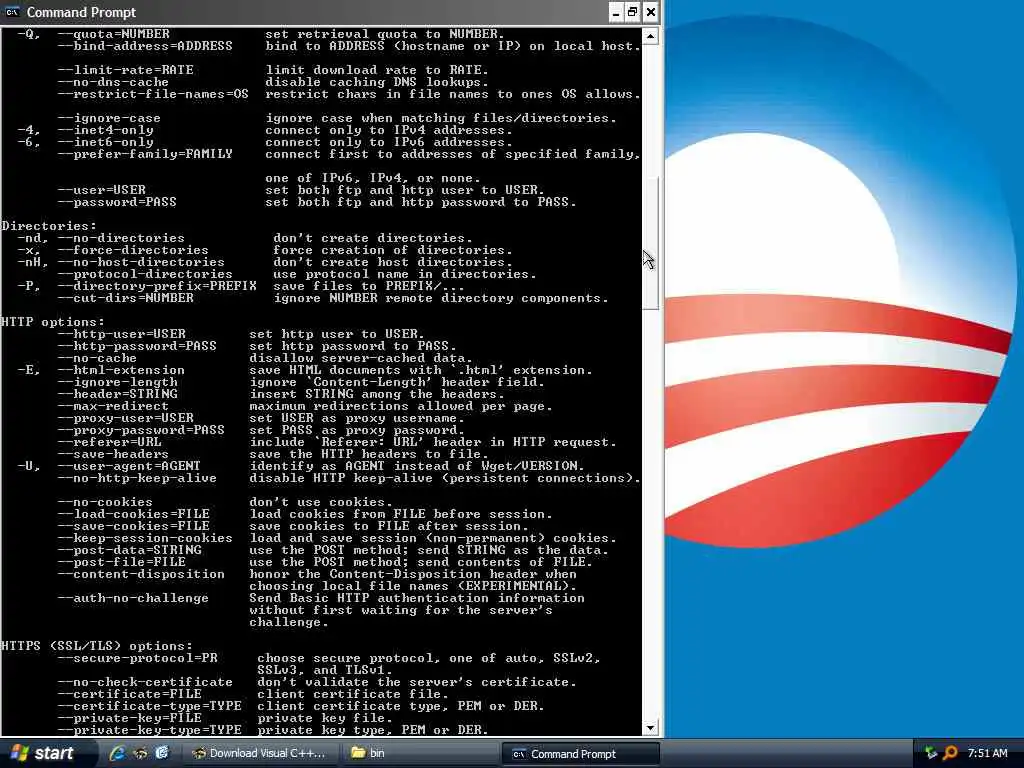Click the scrollbar down arrow in Command Prompt
1024x768 pixels.
(x=650, y=728)
